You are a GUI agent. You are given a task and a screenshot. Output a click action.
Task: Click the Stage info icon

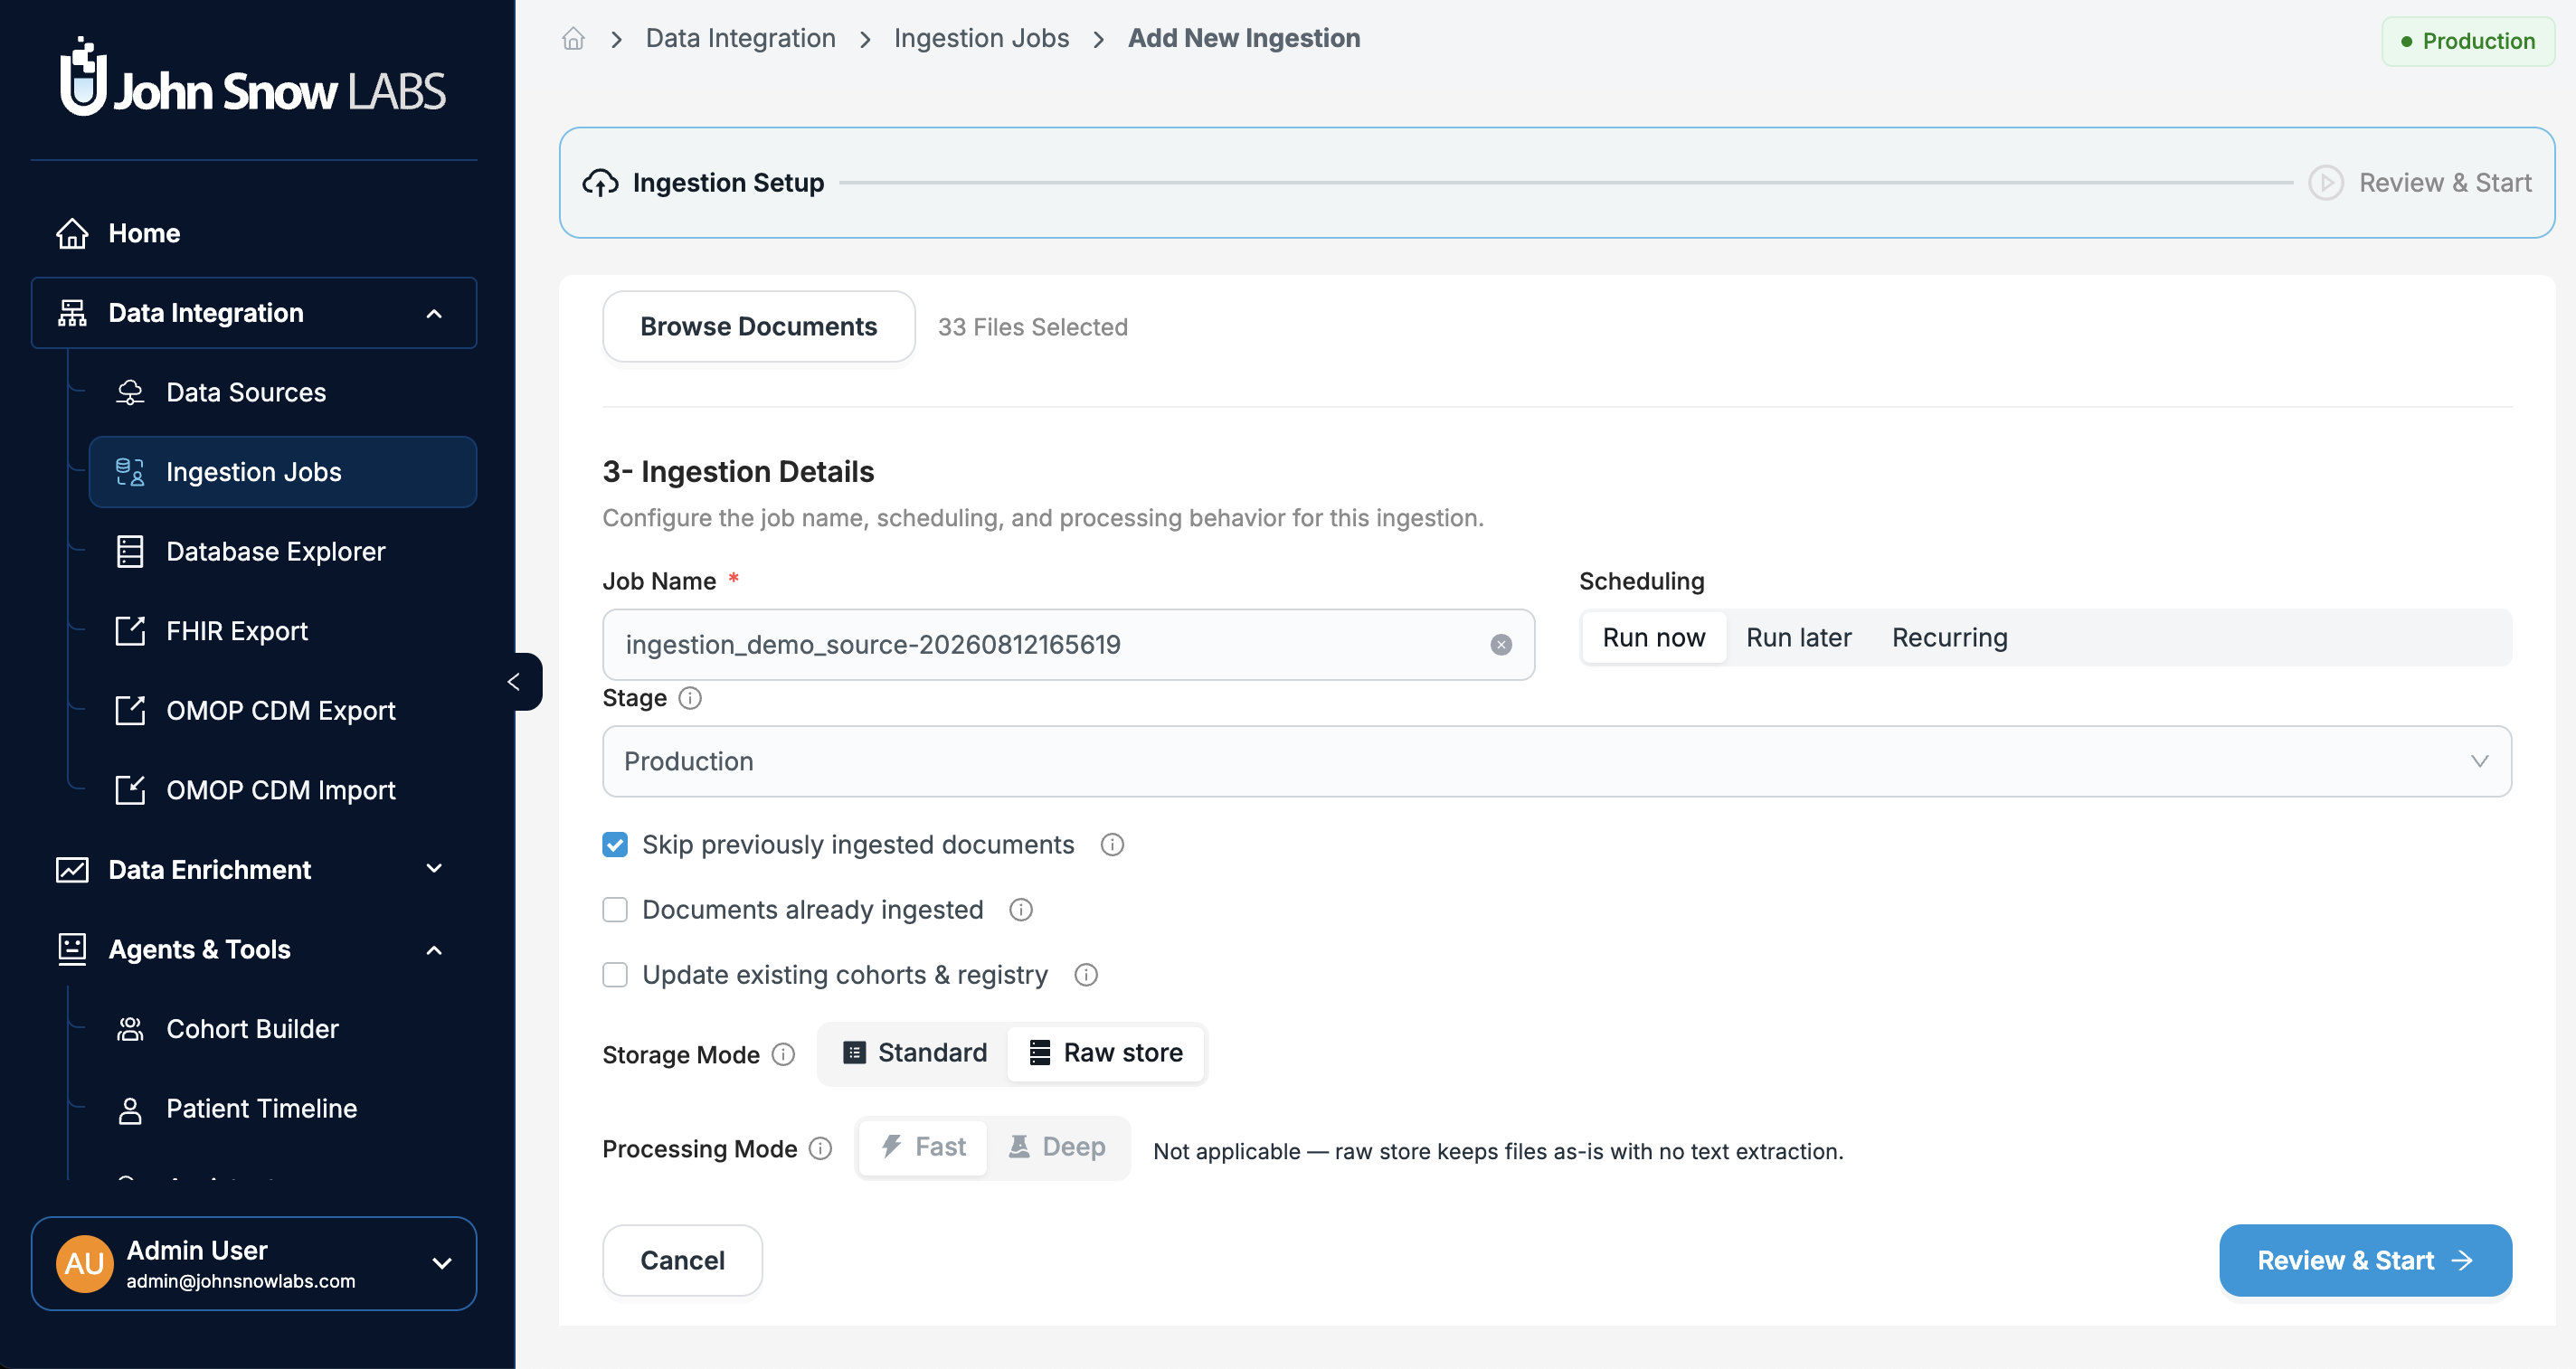pyautogui.click(x=690, y=698)
